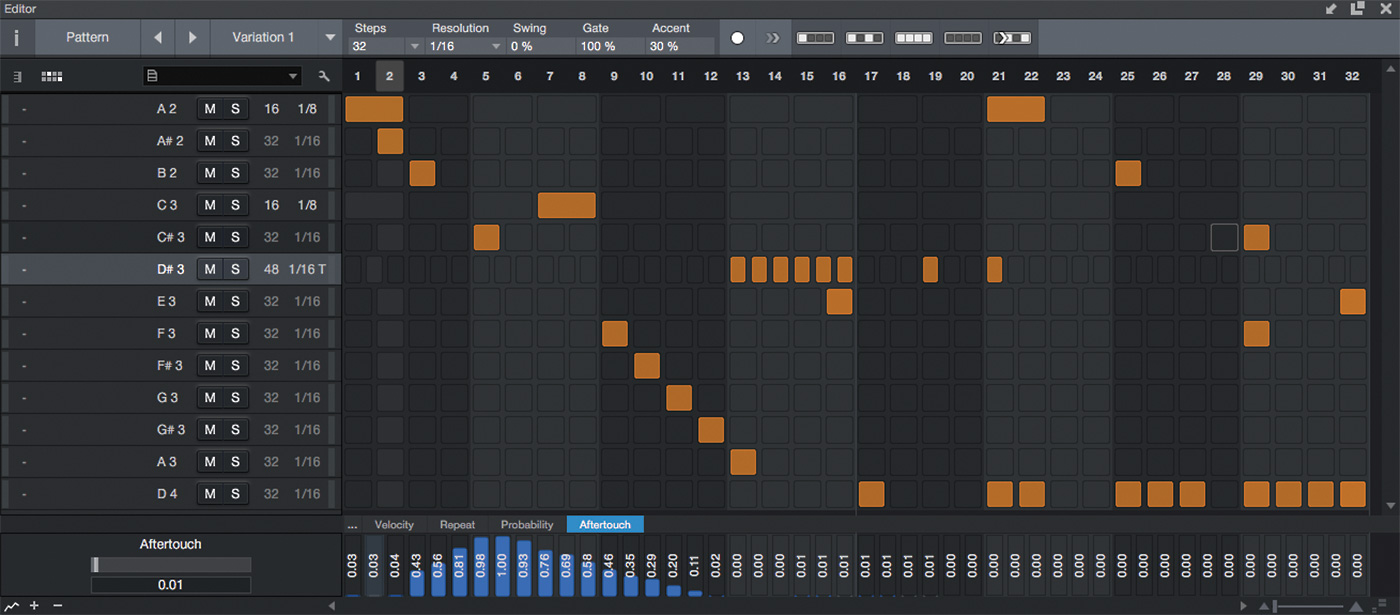Viewport: 1400px width, 615px height.
Task: Show the automation lane curve icon
Action: coord(11,606)
